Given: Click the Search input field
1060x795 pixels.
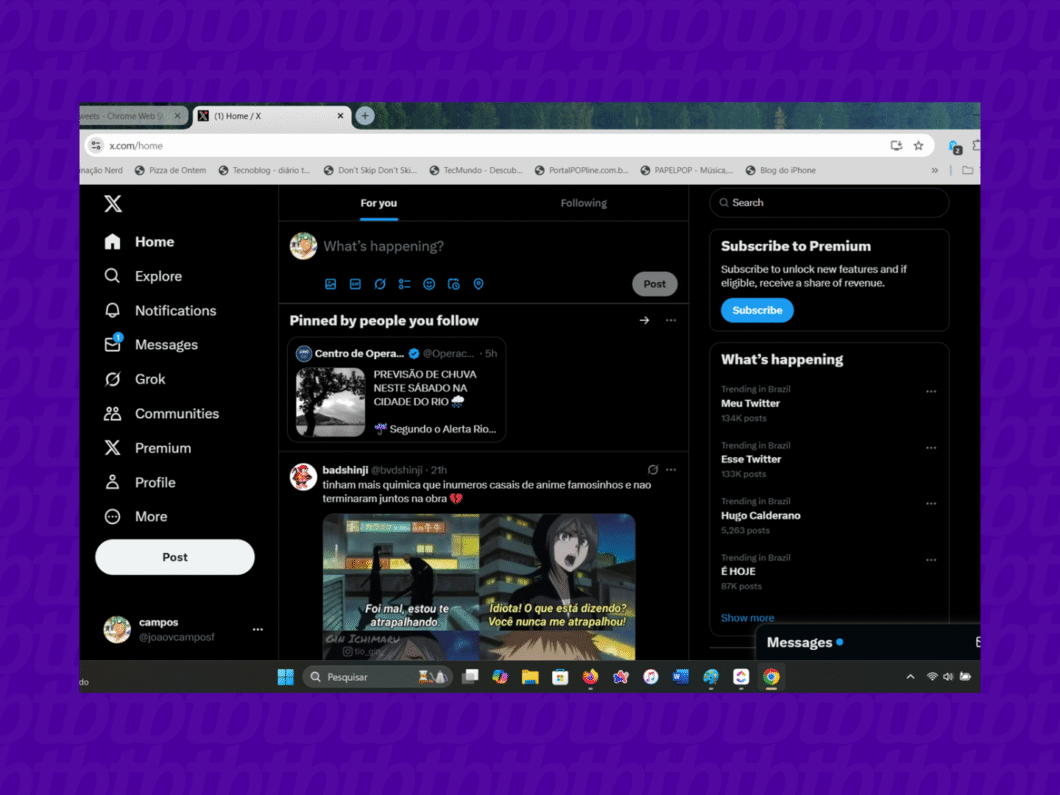Looking at the screenshot, I should tap(828, 203).
